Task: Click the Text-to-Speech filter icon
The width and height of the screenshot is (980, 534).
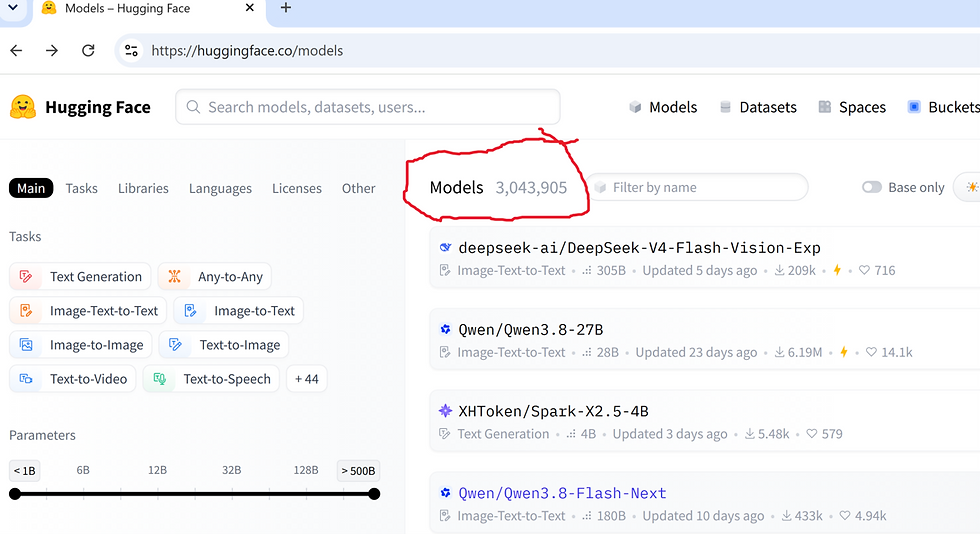Action: [x=159, y=379]
